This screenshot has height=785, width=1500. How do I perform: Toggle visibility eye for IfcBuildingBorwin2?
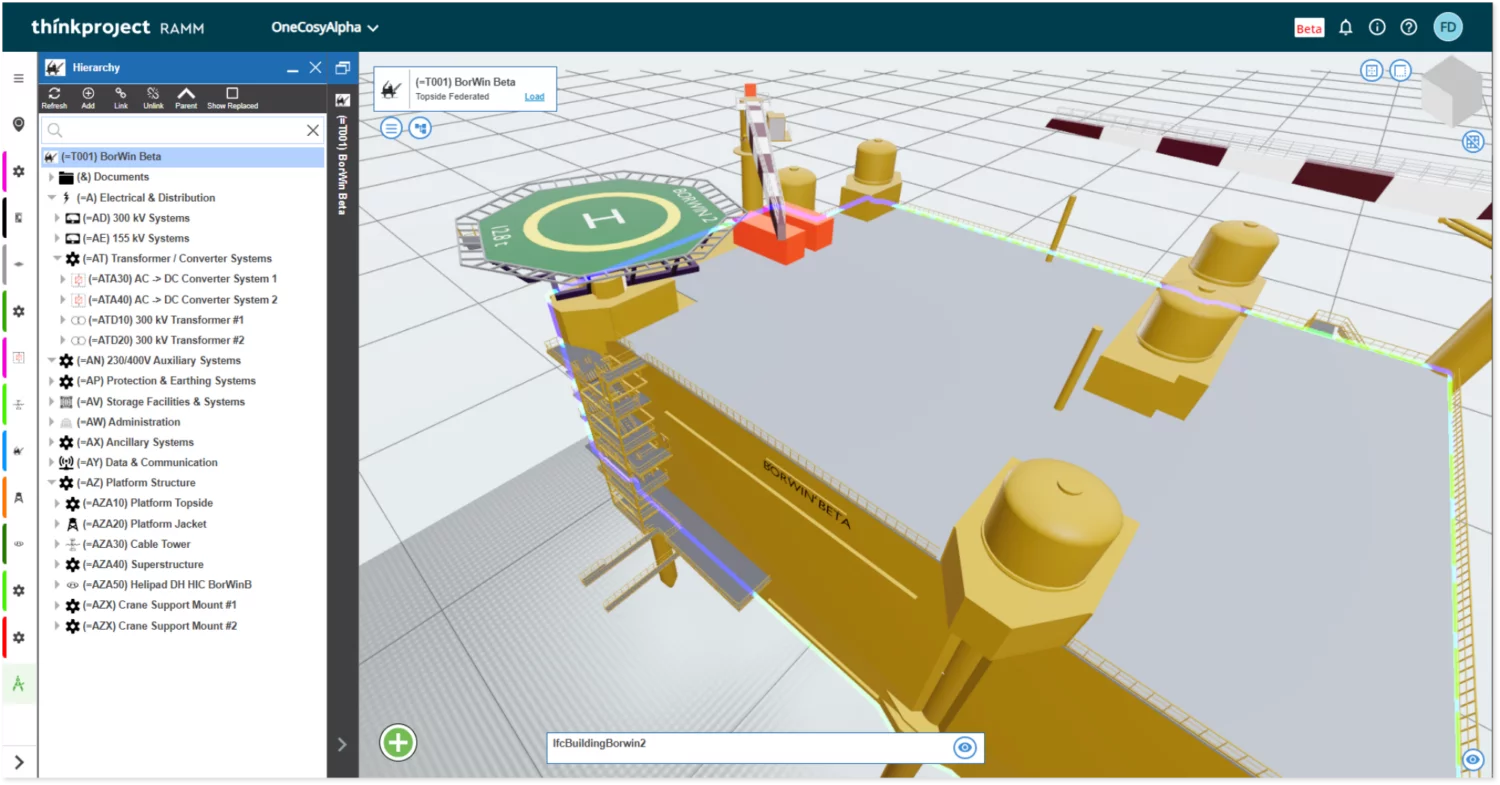click(964, 748)
